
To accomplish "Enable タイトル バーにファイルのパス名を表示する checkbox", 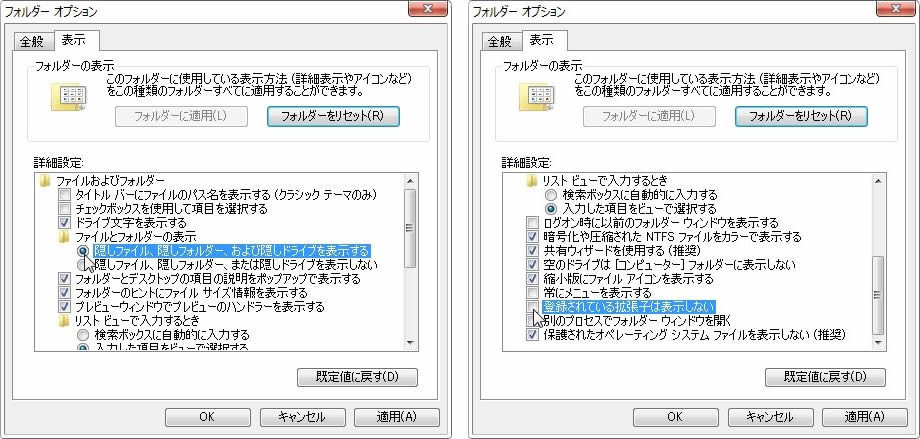I will pos(65,194).
